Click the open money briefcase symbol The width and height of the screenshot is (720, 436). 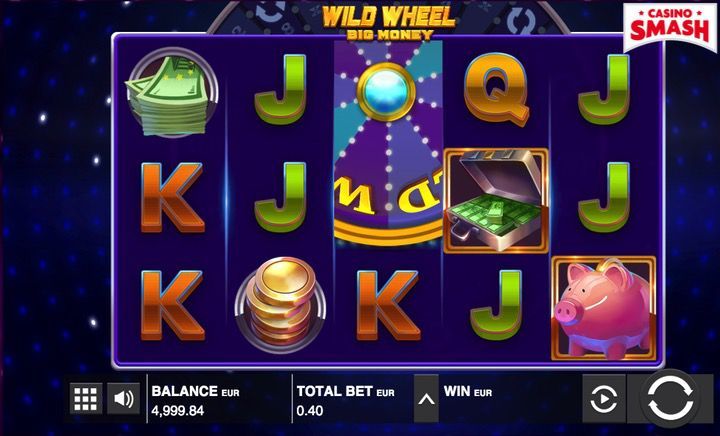click(496, 200)
